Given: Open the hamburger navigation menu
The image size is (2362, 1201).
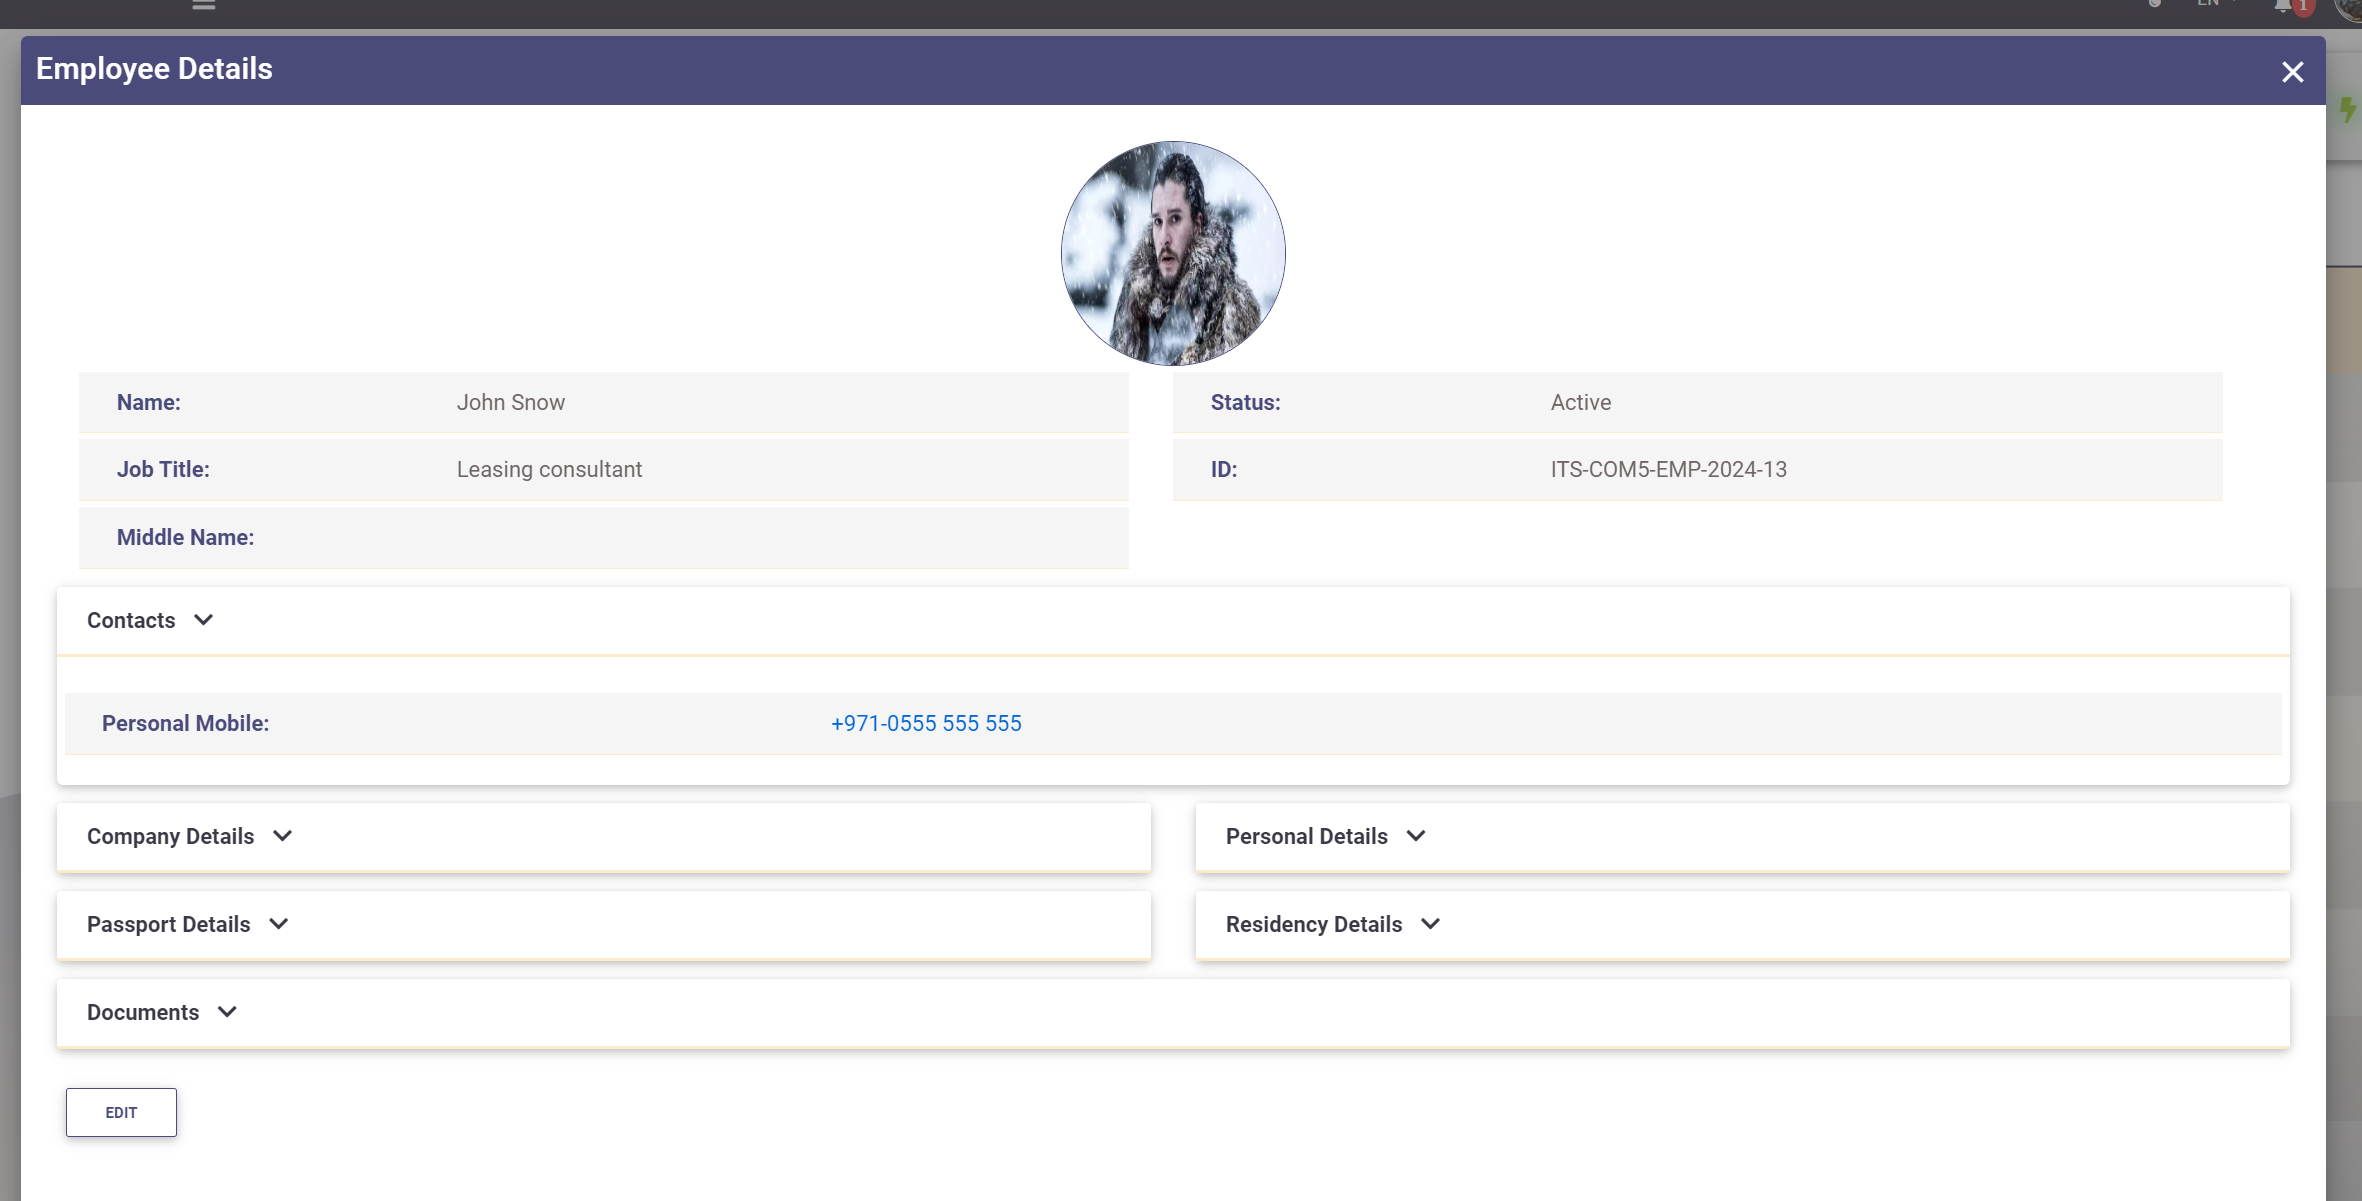Looking at the screenshot, I should click(203, 6).
